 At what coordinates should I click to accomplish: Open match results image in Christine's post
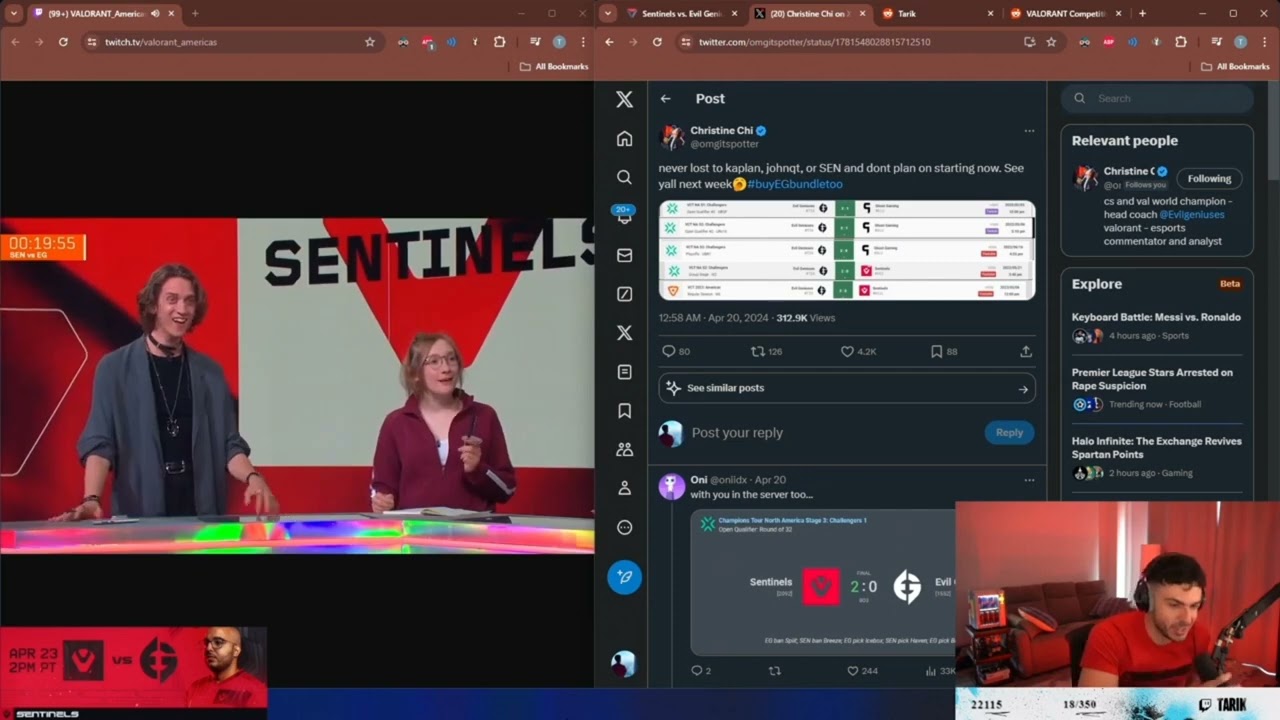(847, 250)
